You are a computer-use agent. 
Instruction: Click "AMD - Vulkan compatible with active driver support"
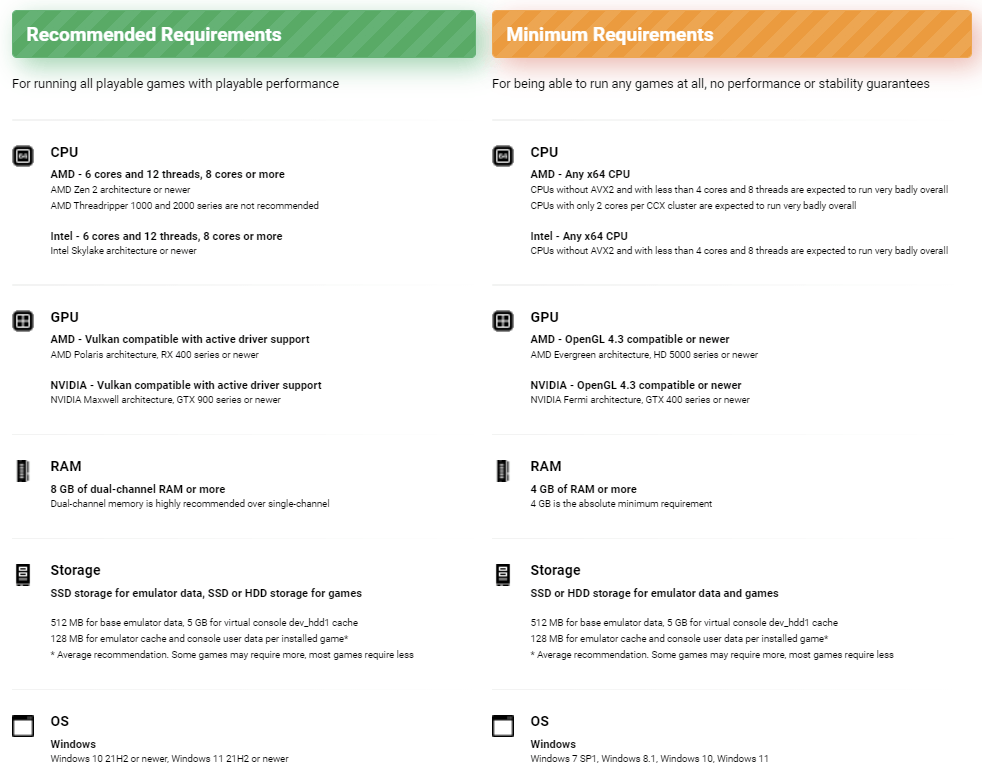(x=180, y=339)
